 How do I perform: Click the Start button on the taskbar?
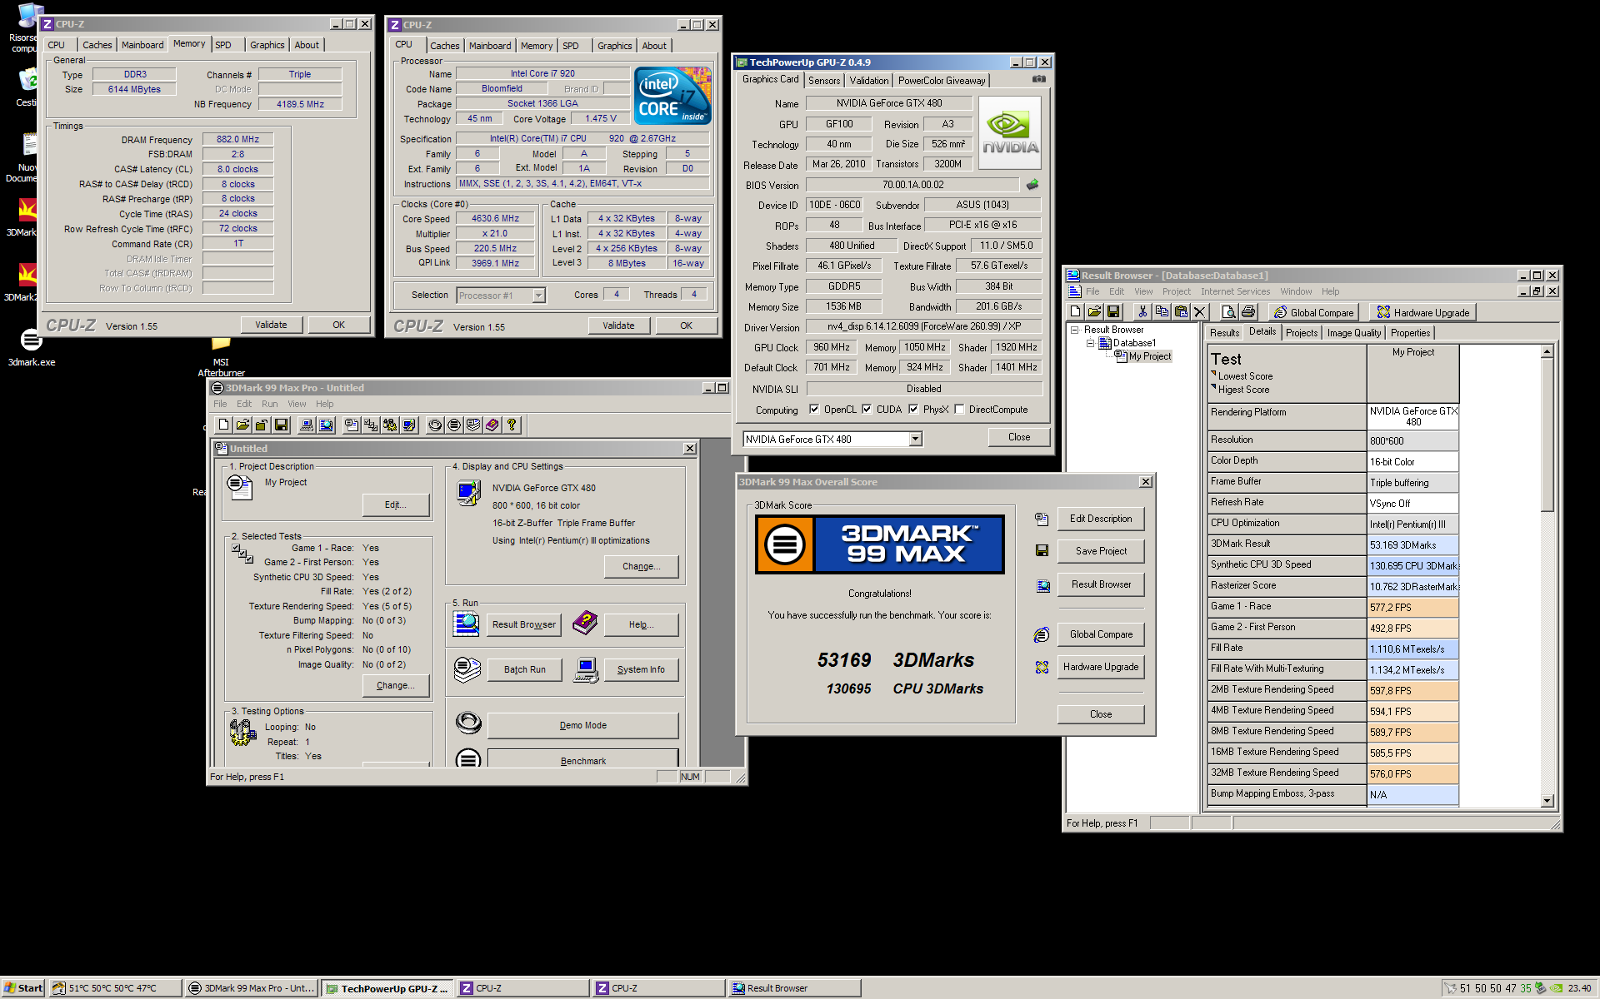click(x=23, y=988)
